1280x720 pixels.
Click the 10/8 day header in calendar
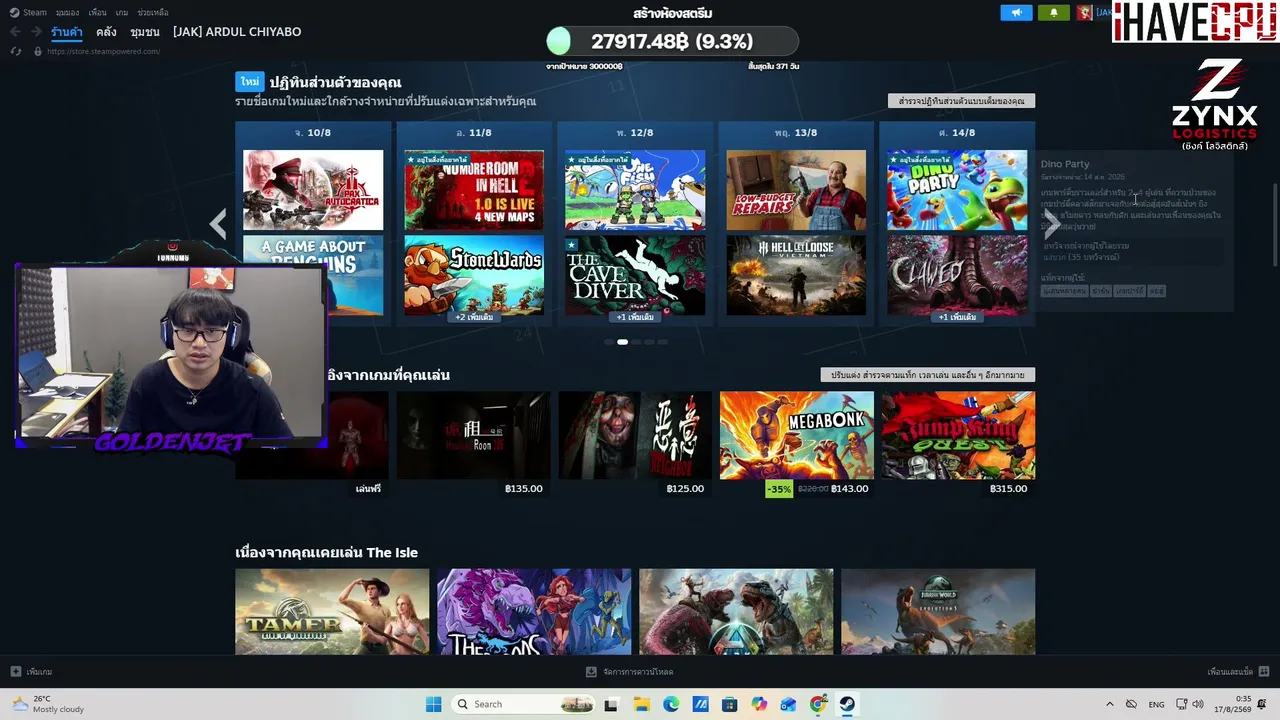pos(313,133)
